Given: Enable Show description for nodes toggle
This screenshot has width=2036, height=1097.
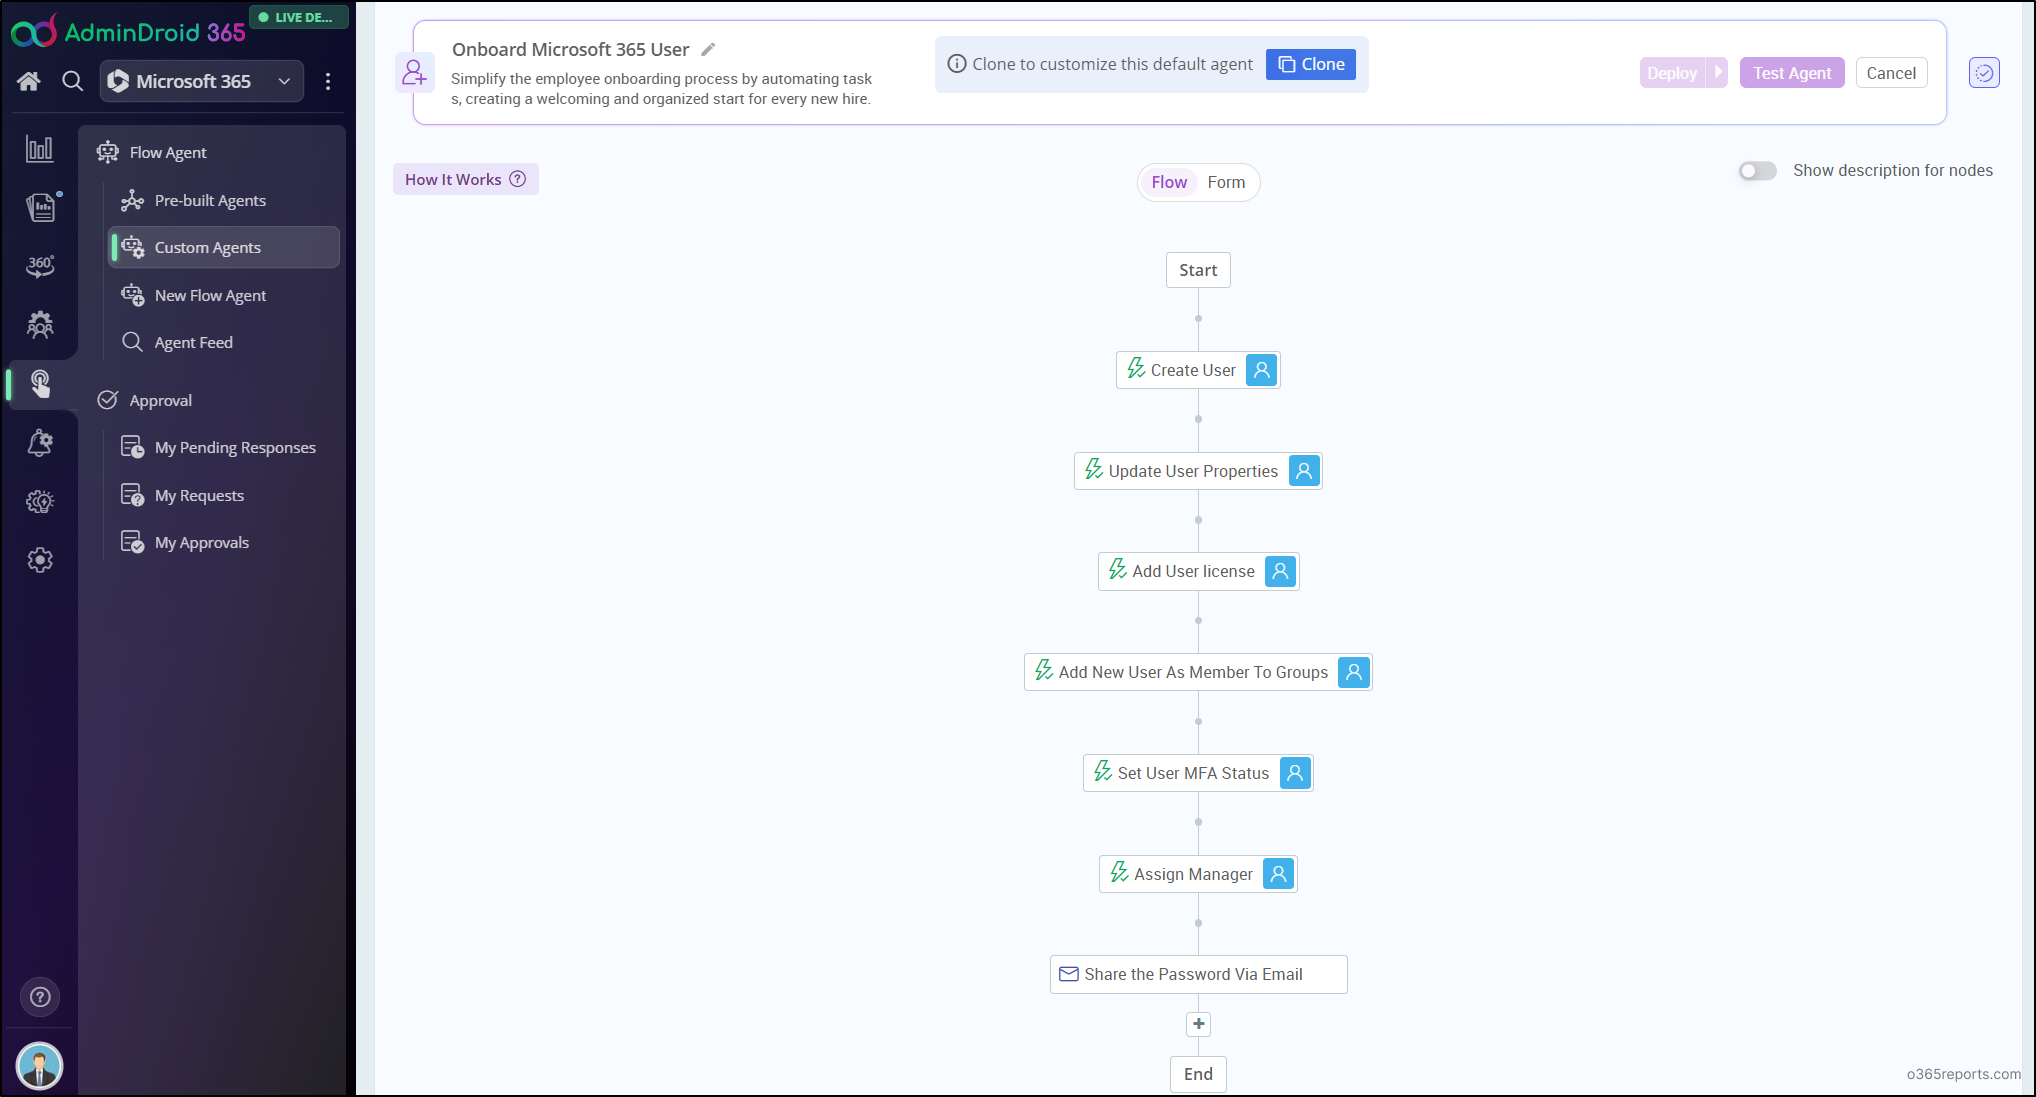Looking at the screenshot, I should point(1757,171).
